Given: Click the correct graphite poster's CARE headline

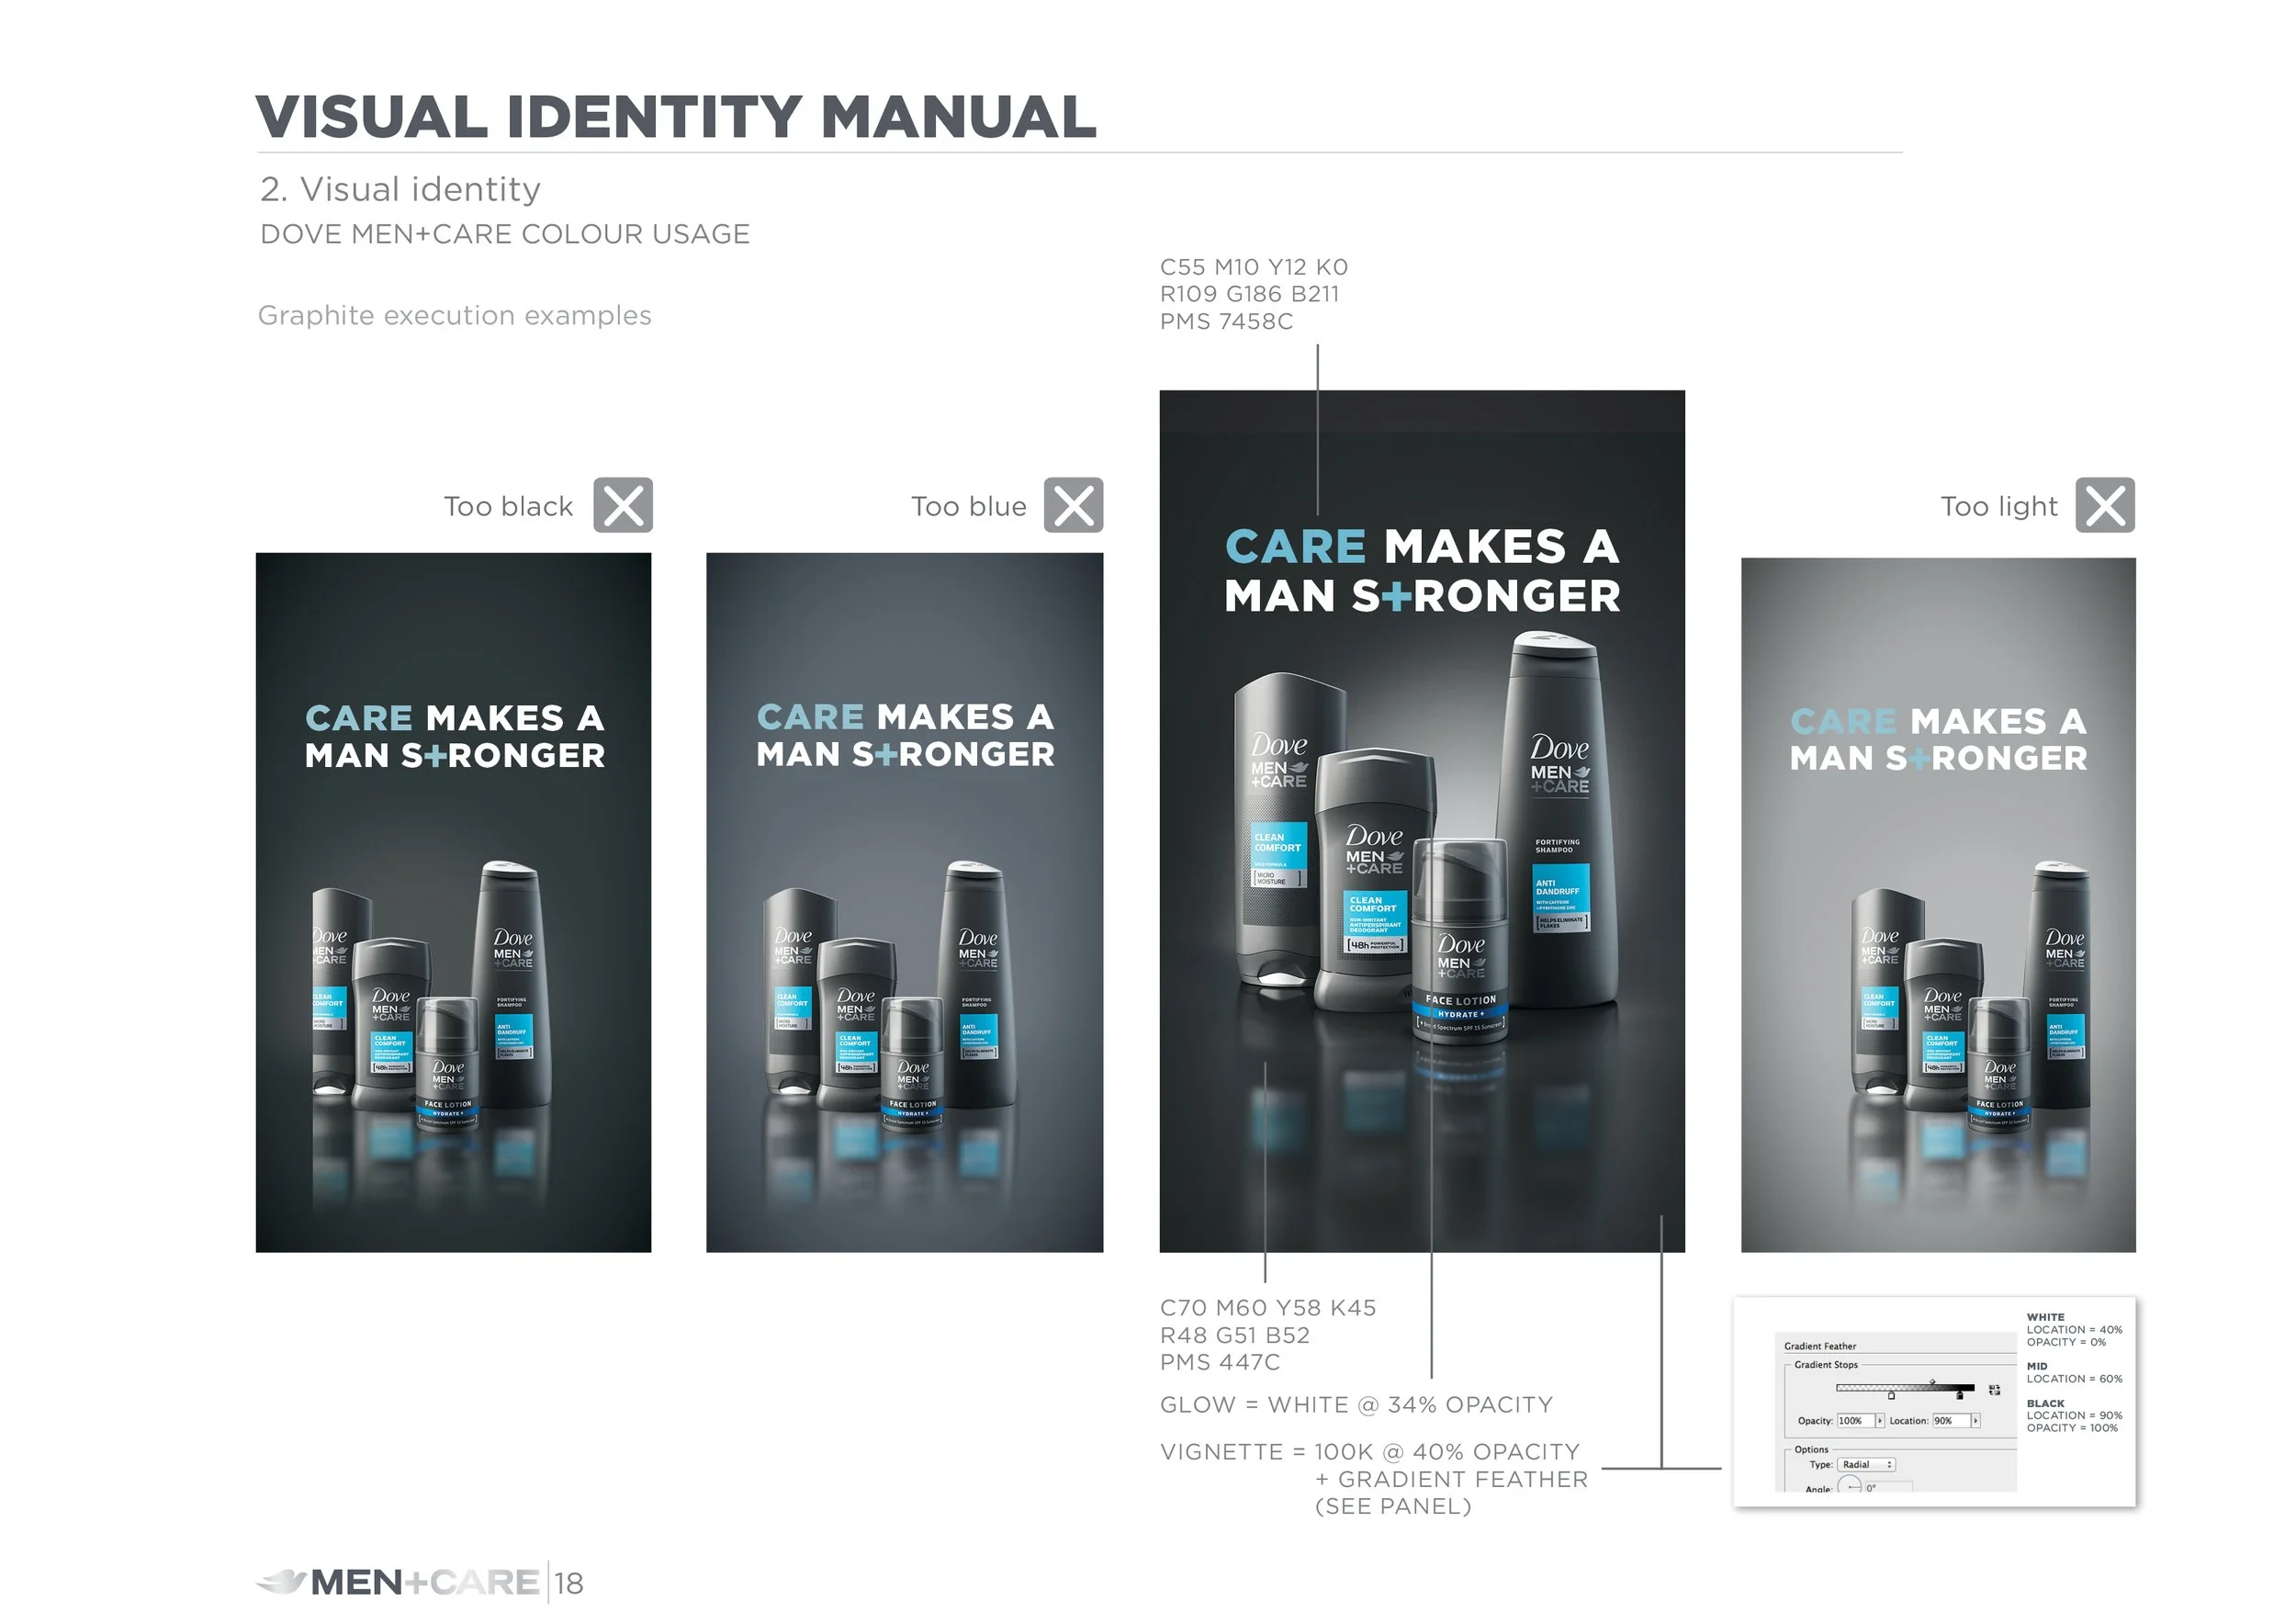Looking at the screenshot, I should point(1295,547).
